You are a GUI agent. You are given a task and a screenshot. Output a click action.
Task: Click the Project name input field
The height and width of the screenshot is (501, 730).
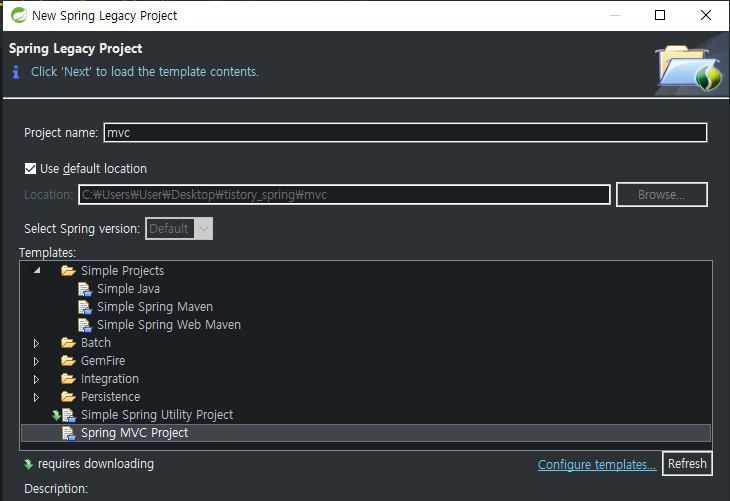tap(405, 133)
